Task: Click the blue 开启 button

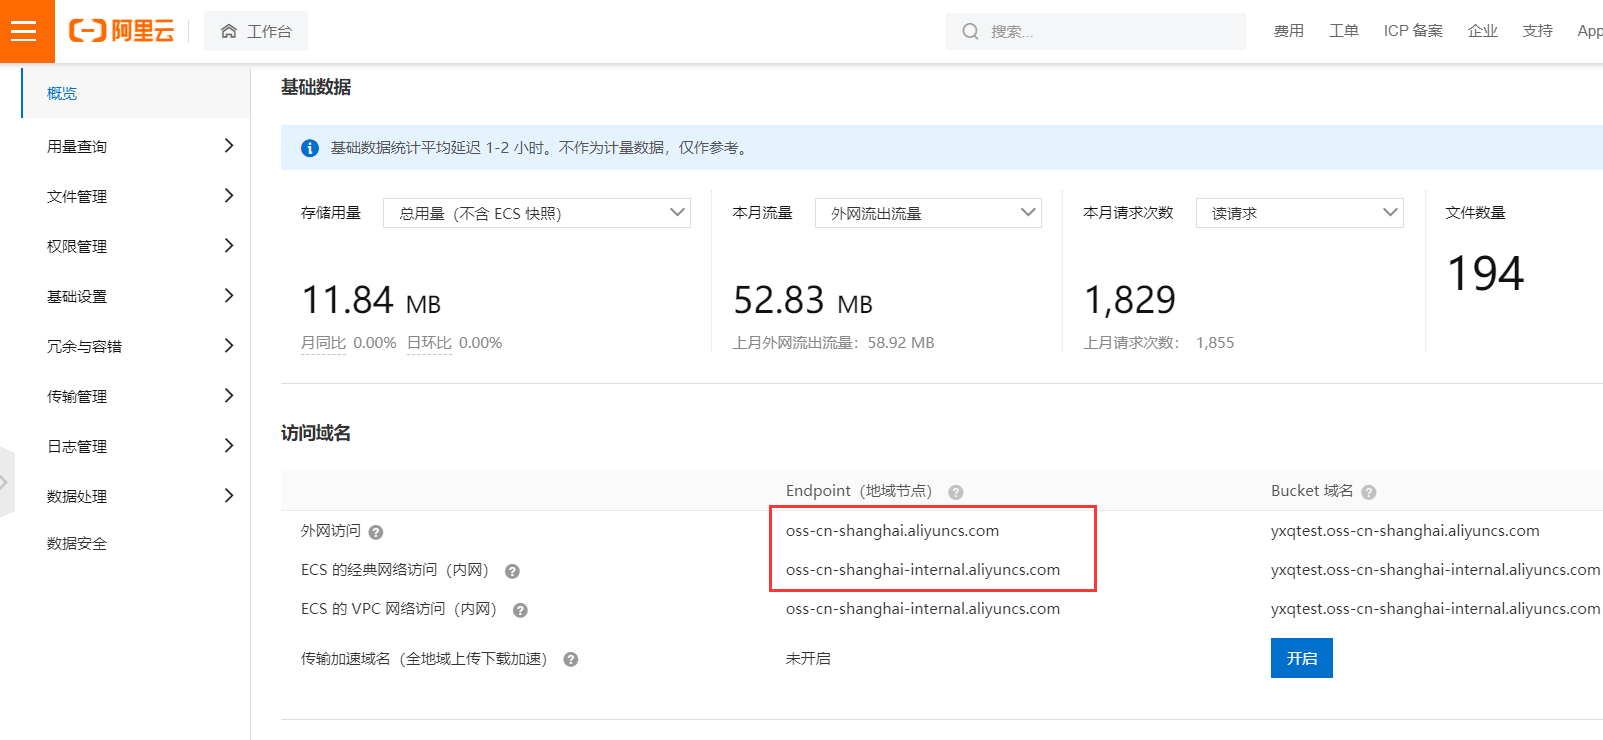Action: tap(1302, 658)
